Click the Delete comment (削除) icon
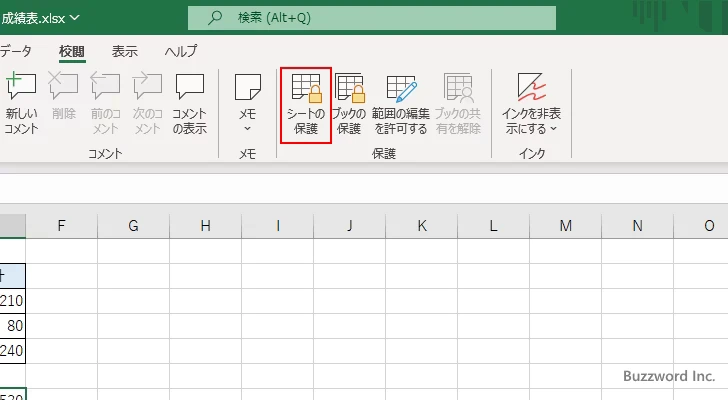The image size is (728, 400). pos(63,86)
